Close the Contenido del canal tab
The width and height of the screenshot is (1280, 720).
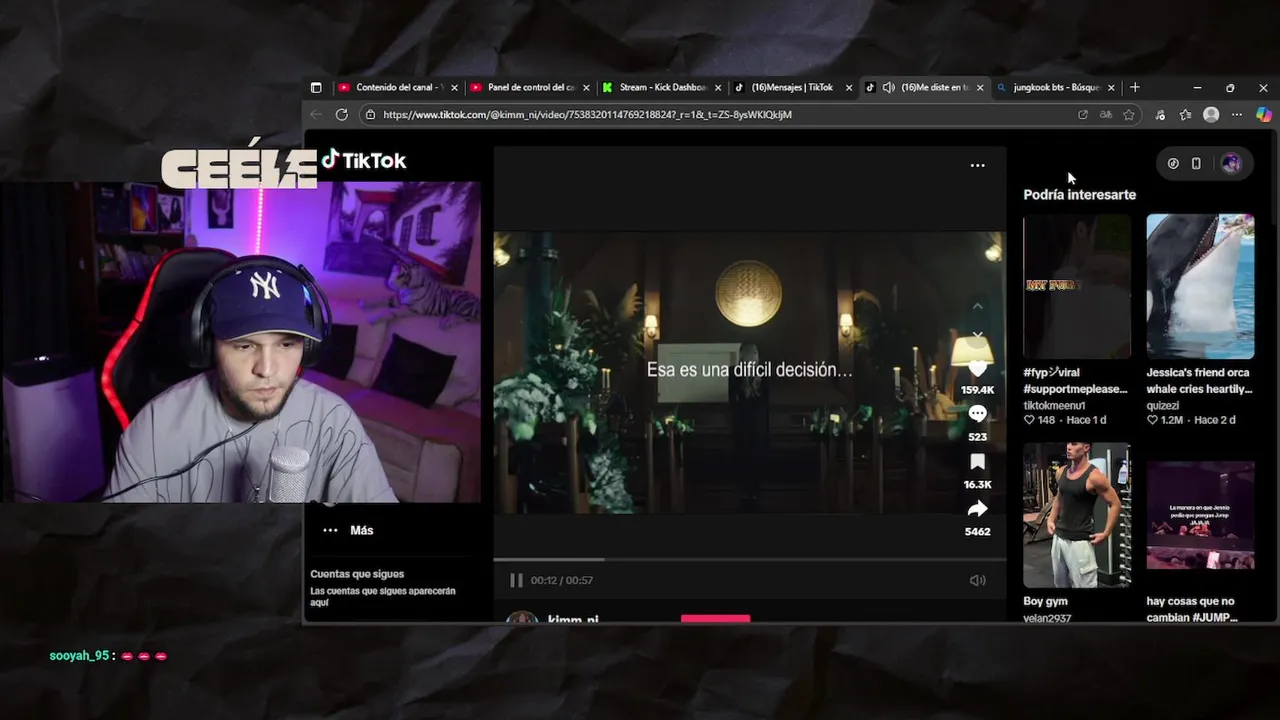(454, 88)
